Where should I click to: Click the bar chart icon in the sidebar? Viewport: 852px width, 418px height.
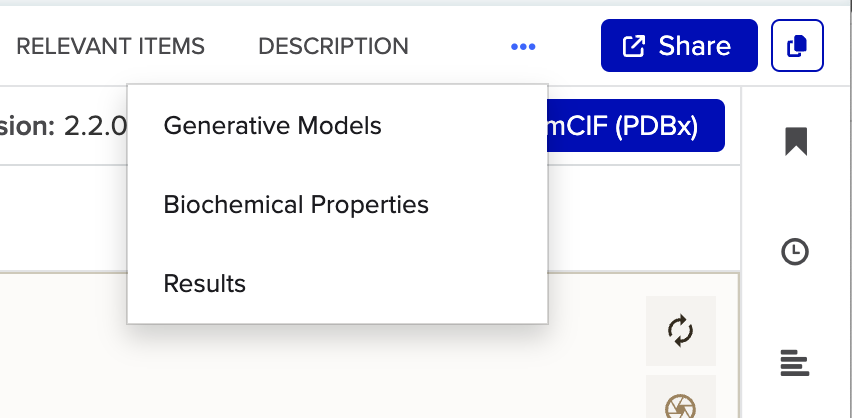point(794,363)
